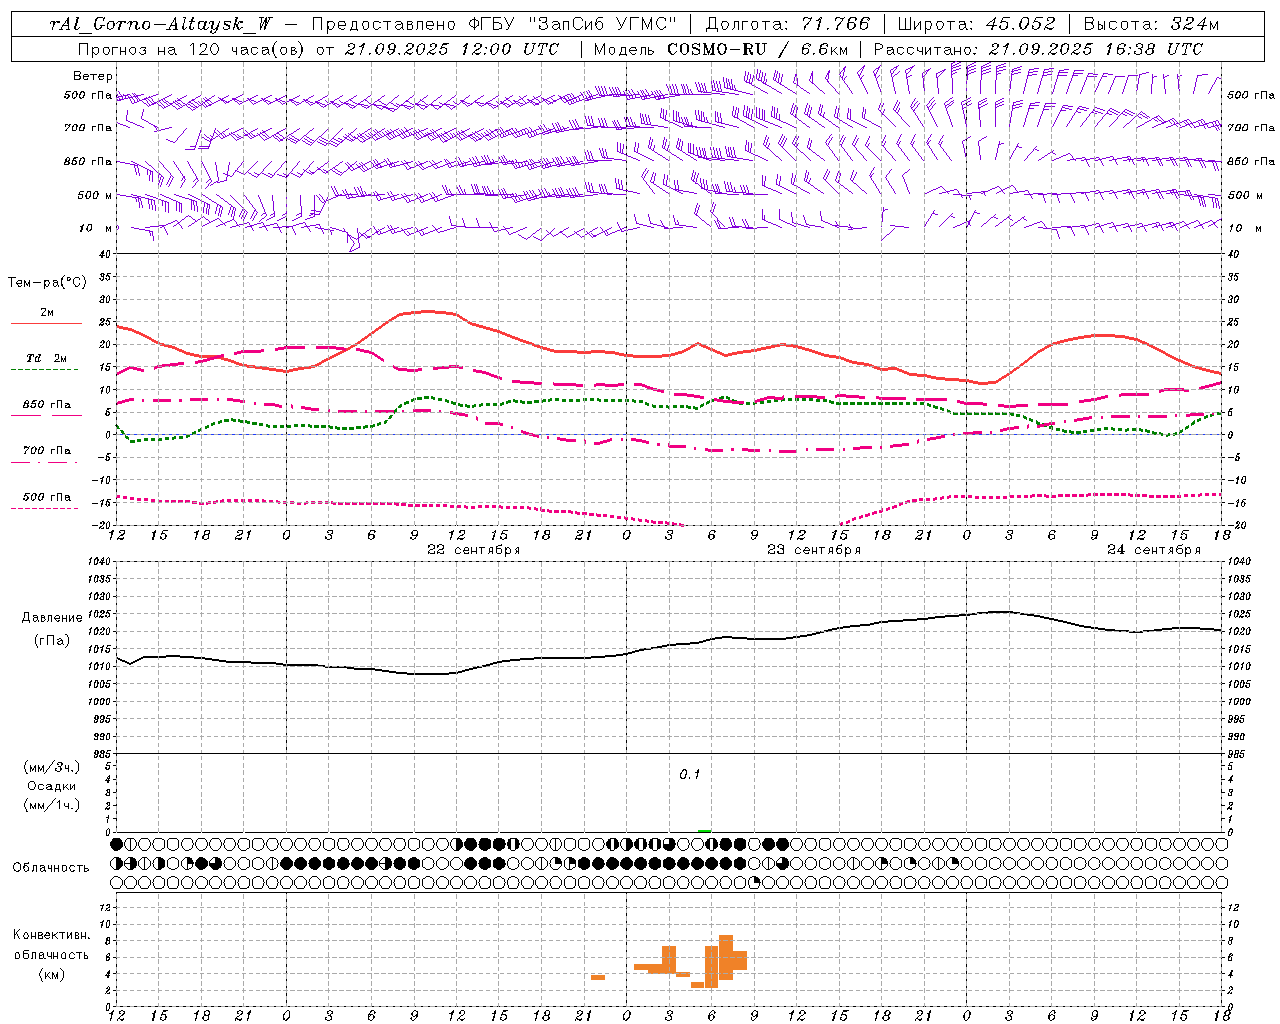Image resolution: width=1280 pixels, height=1024 pixels.
Task: Click the (км) convective height unit label
Action: pyautogui.click(x=52, y=974)
